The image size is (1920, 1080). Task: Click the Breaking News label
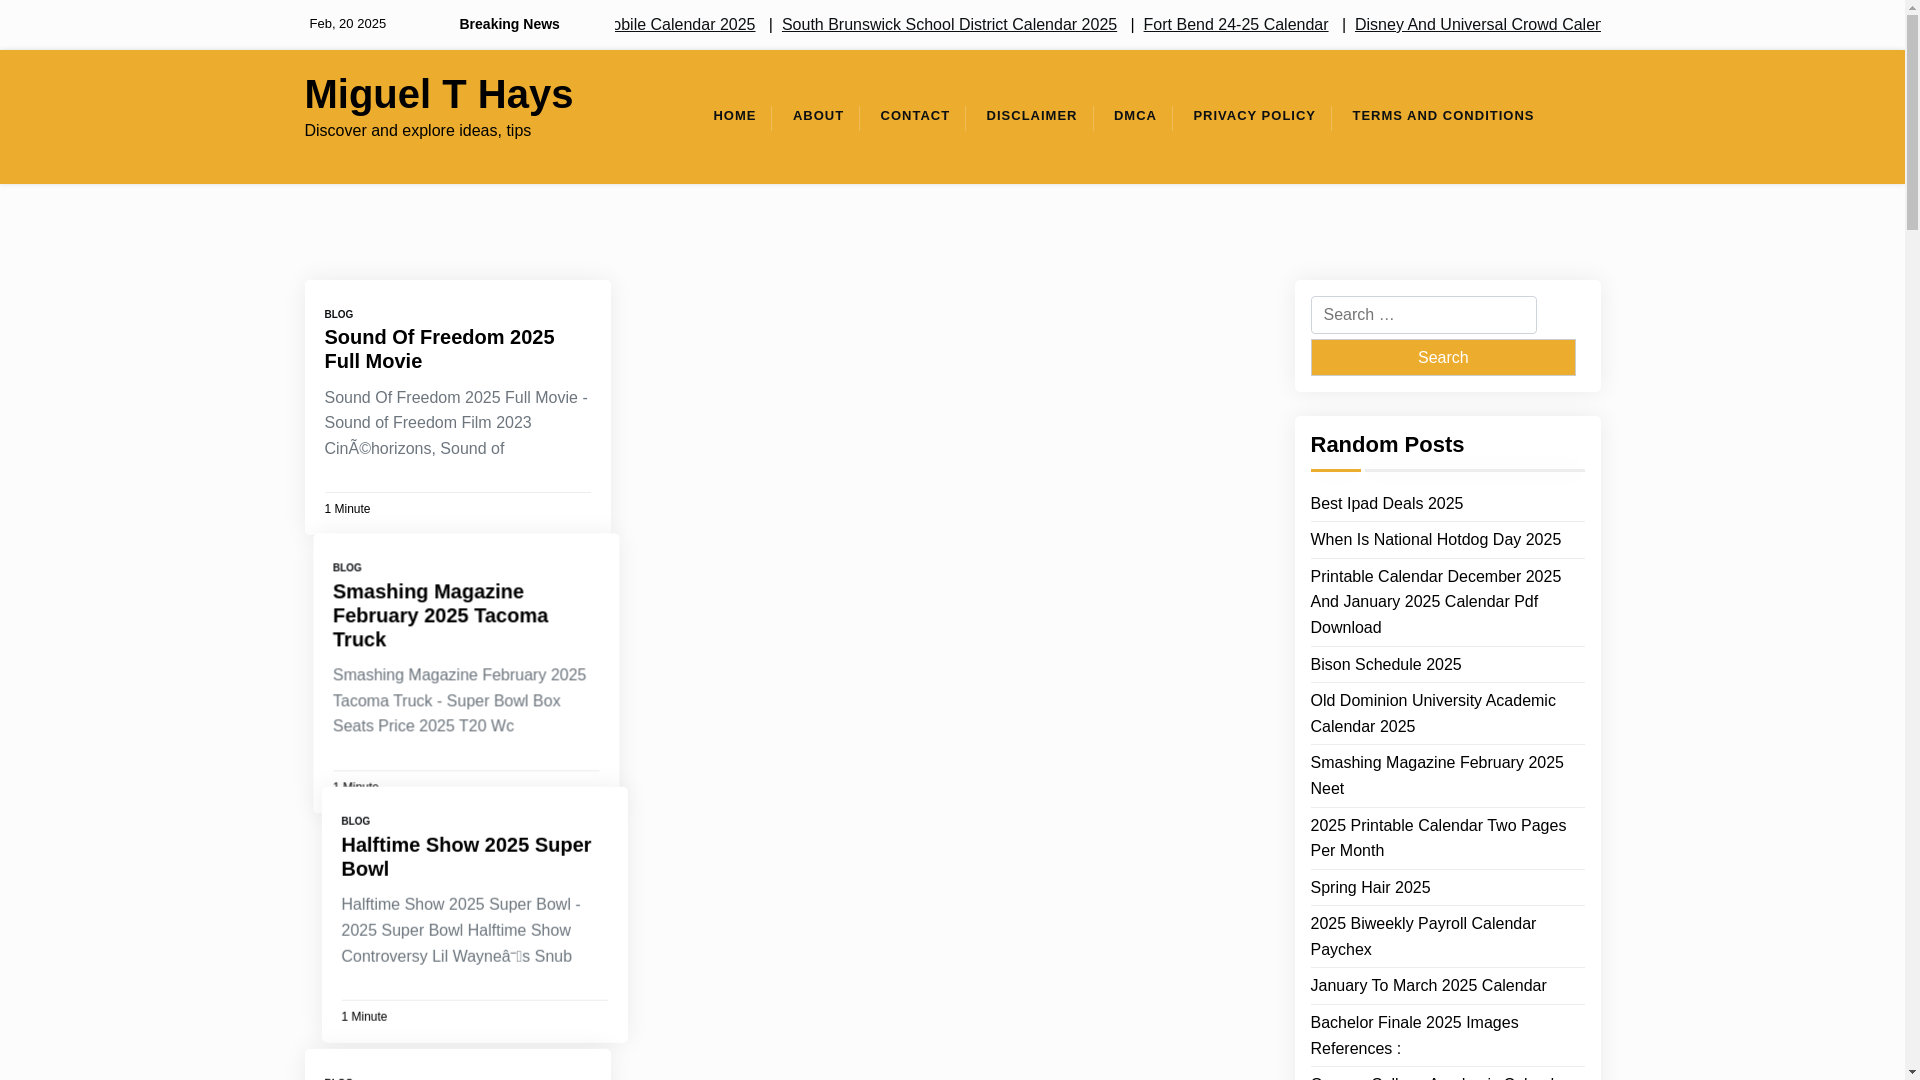coord(509,24)
